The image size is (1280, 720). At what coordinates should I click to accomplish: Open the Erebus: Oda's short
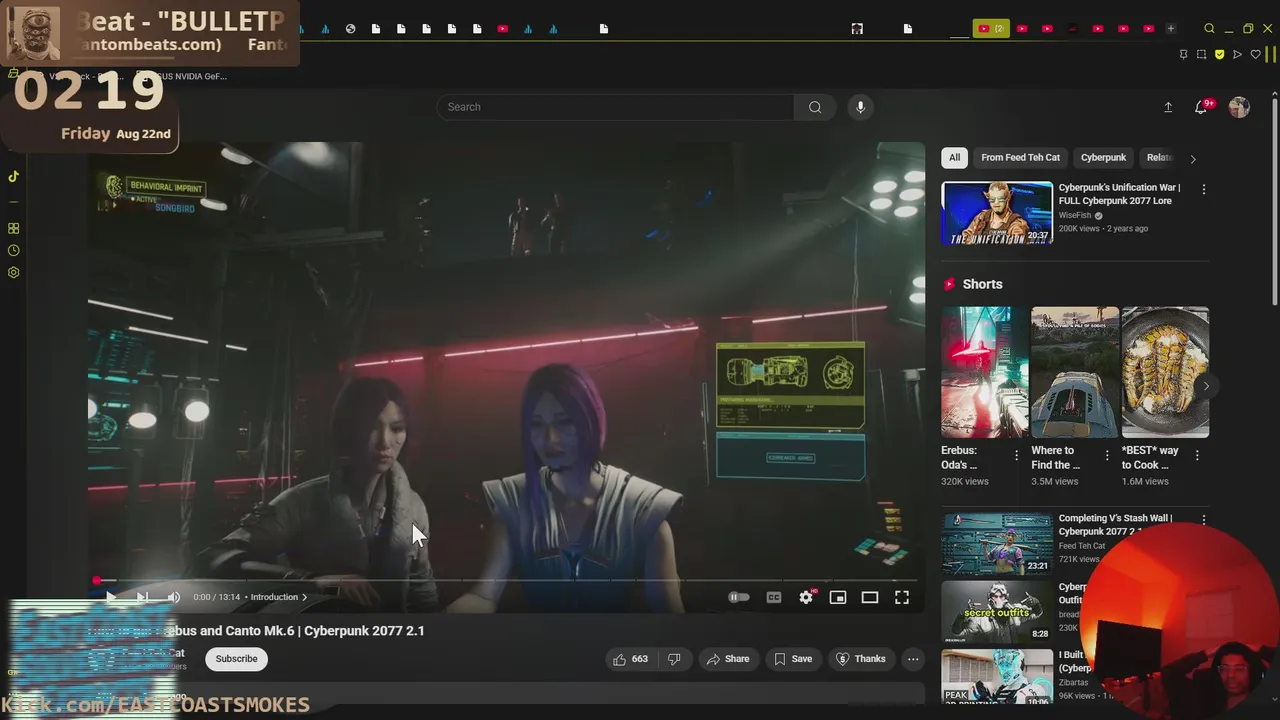[x=984, y=372]
